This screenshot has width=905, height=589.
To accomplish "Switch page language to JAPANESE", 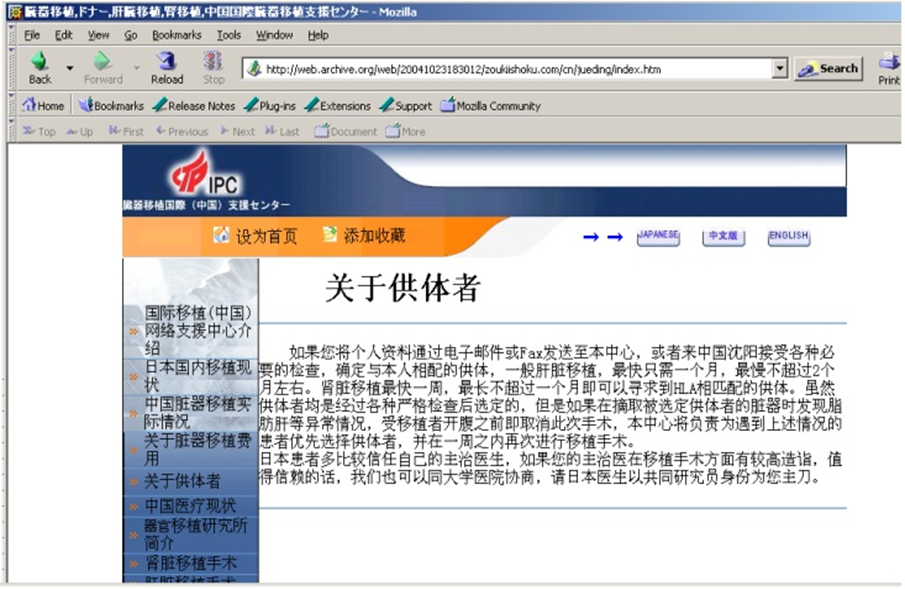I will 658,237.
